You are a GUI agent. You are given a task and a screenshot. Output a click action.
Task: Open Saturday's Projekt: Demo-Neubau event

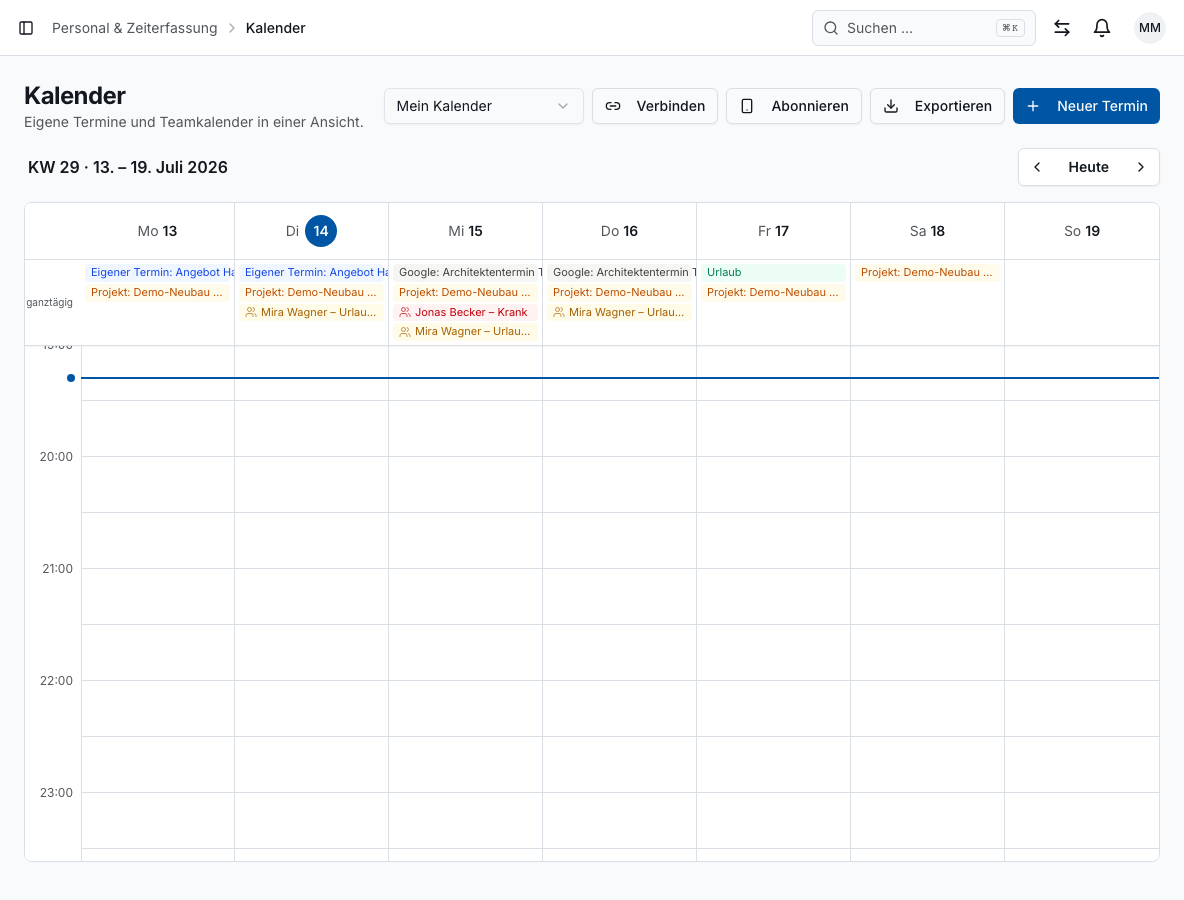click(x=927, y=273)
